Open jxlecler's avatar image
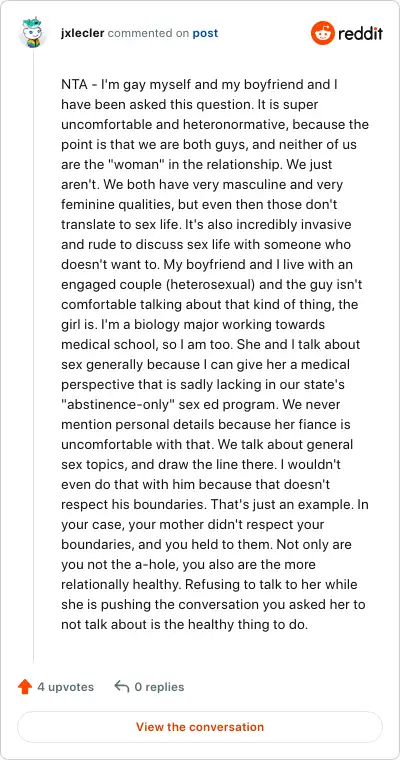The height and width of the screenshot is (760, 400). (x=33, y=33)
